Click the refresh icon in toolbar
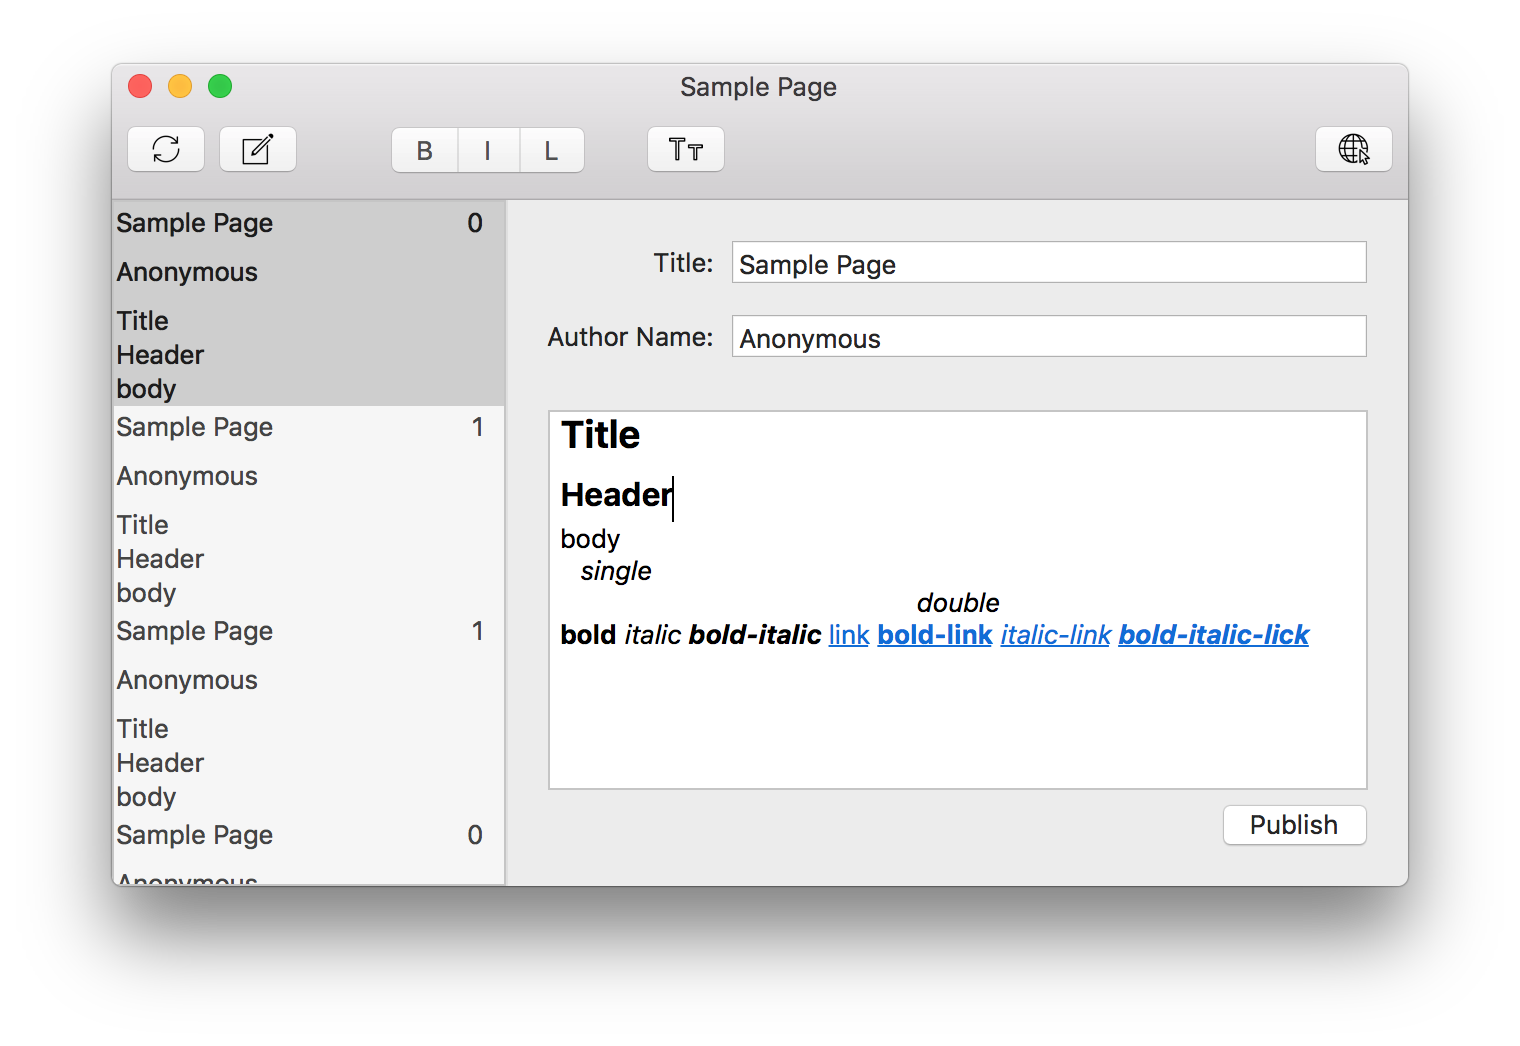 (166, 150)
